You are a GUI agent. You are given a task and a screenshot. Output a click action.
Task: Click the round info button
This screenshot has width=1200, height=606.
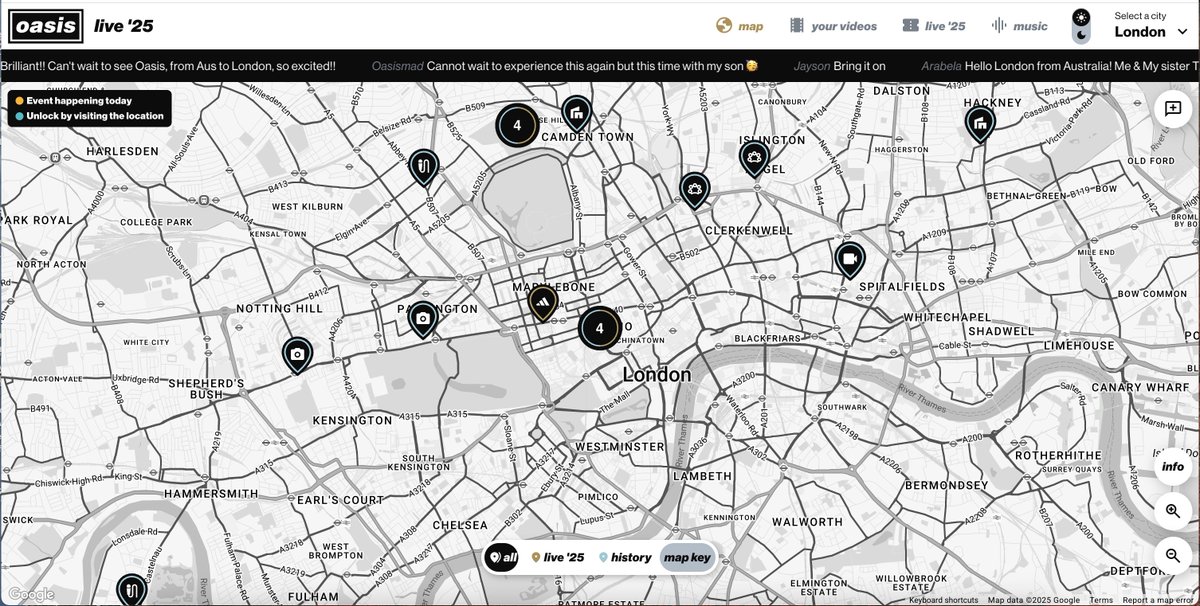[1172, 465]
